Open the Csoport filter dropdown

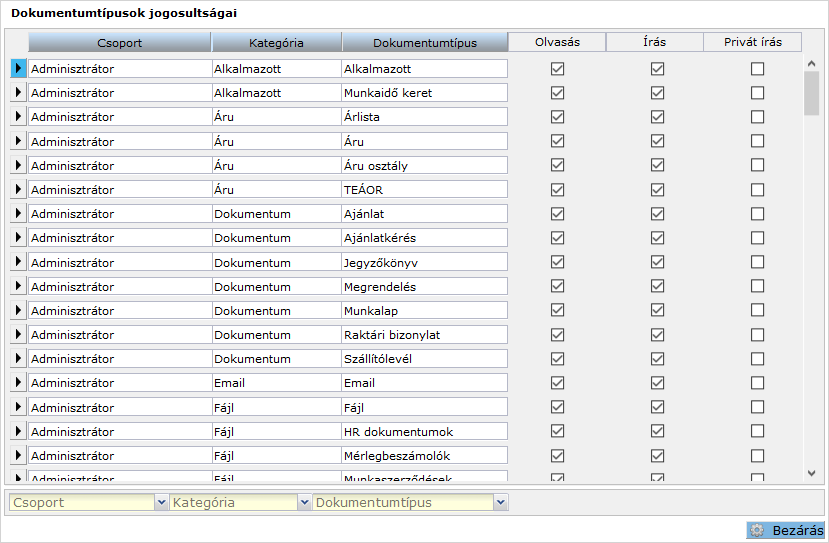pos(161,502)
